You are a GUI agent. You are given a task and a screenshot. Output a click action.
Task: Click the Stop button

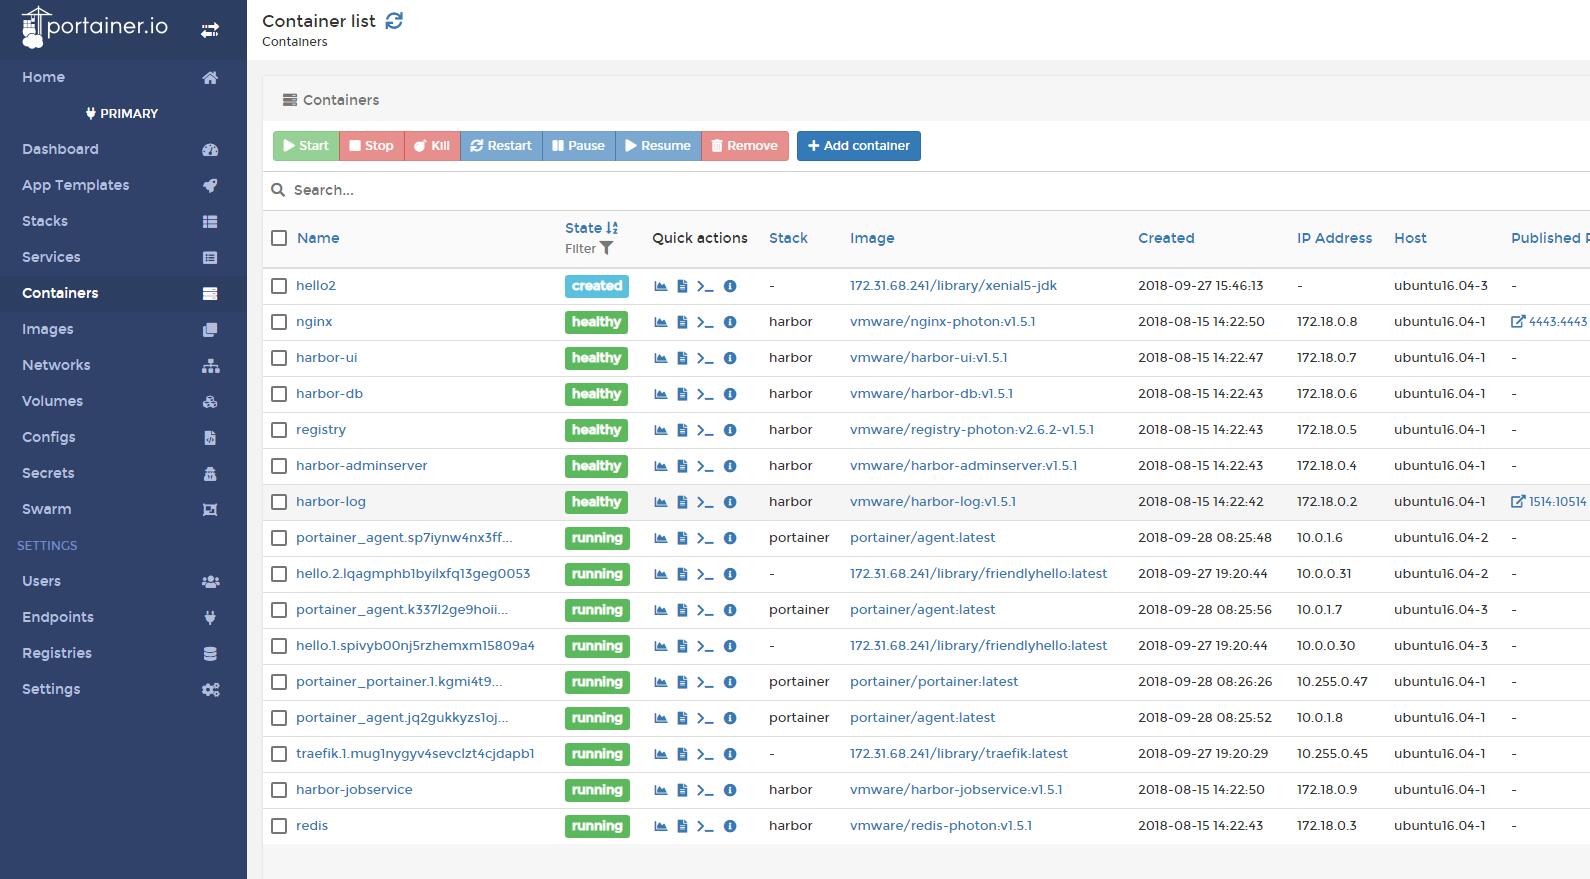click(371, 146)
